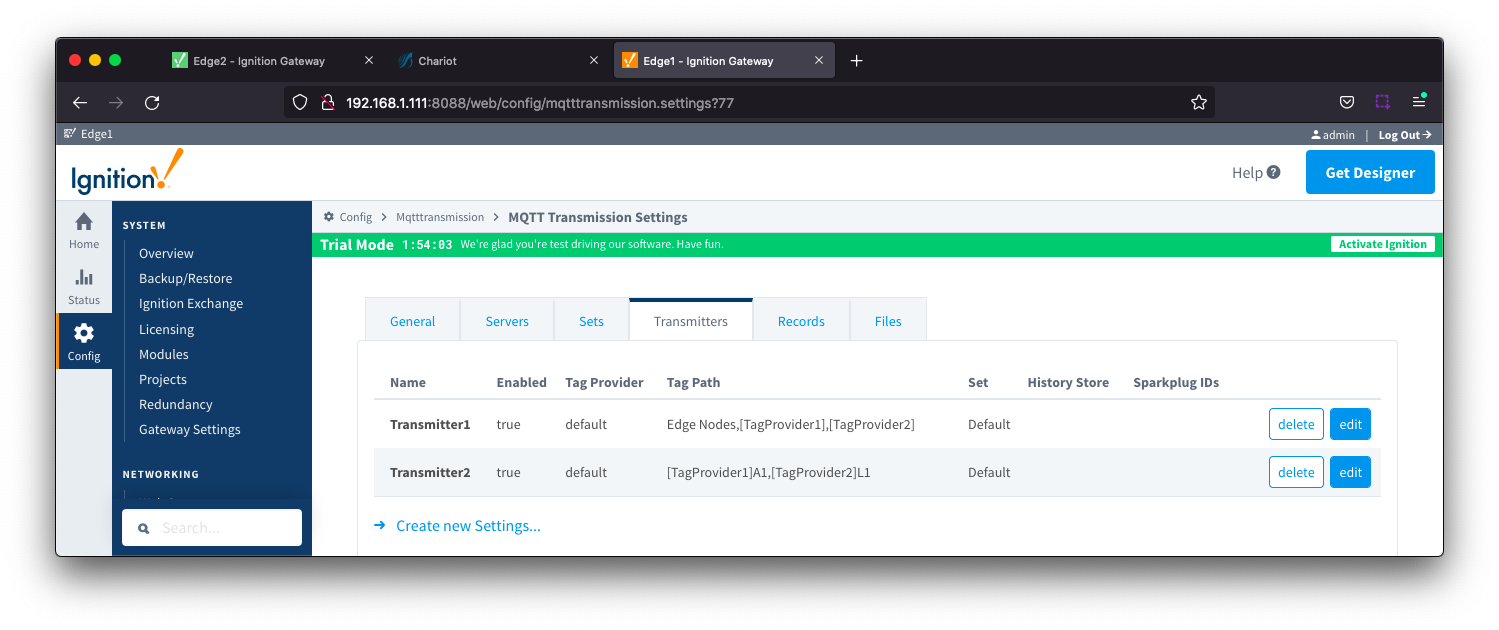Open Licensing in the sidebar
The height and width of the screenshot is (630, 1499).
[x=166, y=329]
